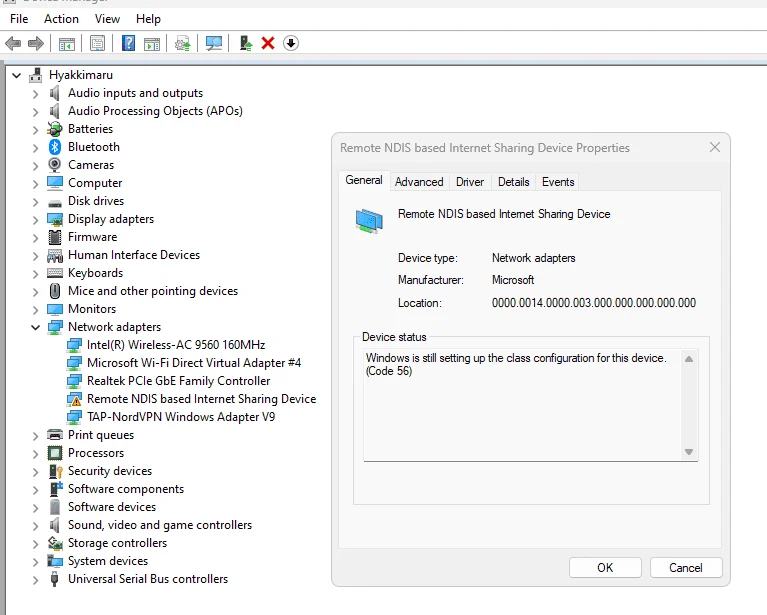767x615 pixels.
Task: Click the Forward arrow toolbar icon
Action: tap(36, 44)
